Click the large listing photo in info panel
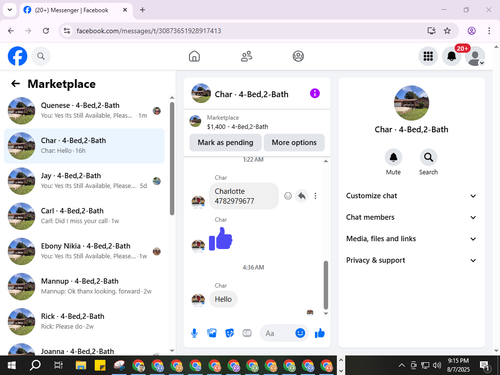Screen dimensions: 500x375 tap(411, 103)
